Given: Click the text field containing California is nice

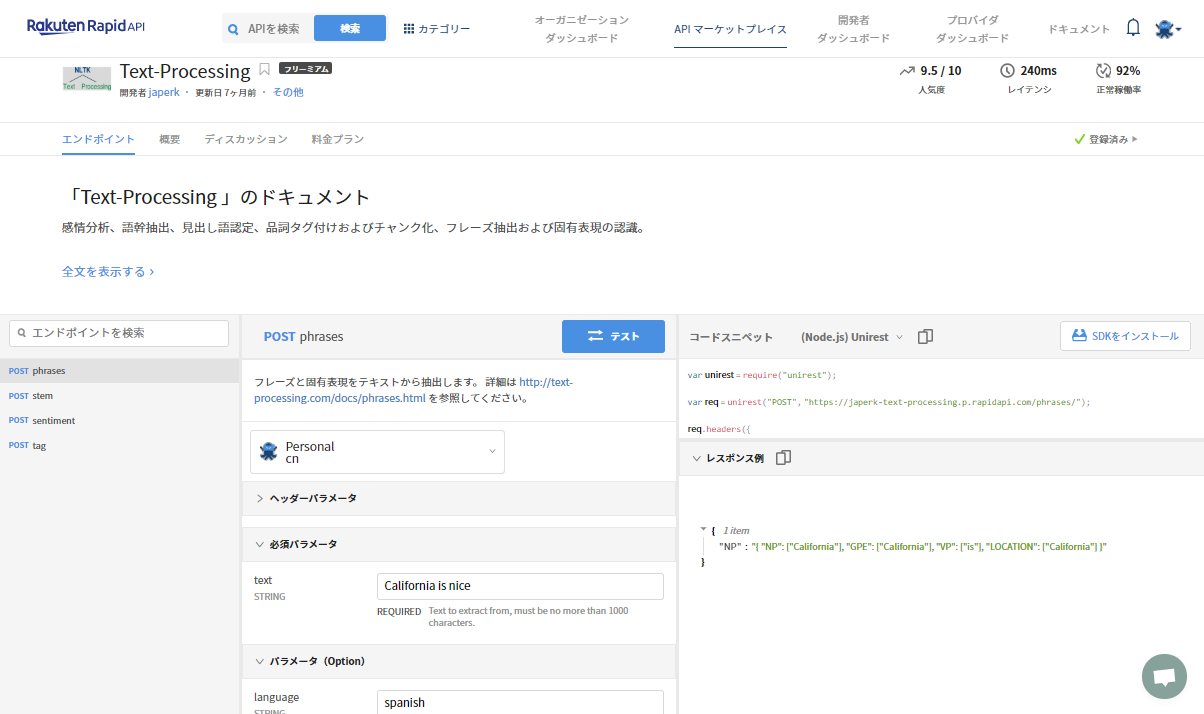Looking at the screenshot, I should pos(520,586).
